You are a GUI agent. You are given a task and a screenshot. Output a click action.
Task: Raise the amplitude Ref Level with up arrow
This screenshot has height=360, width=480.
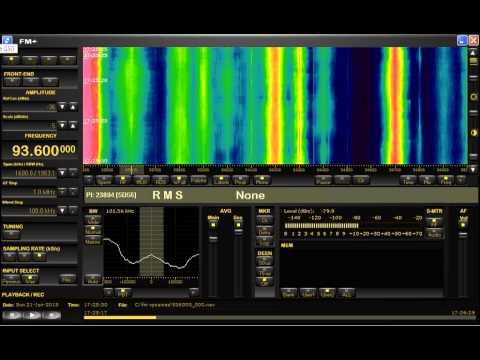(73, 107)
